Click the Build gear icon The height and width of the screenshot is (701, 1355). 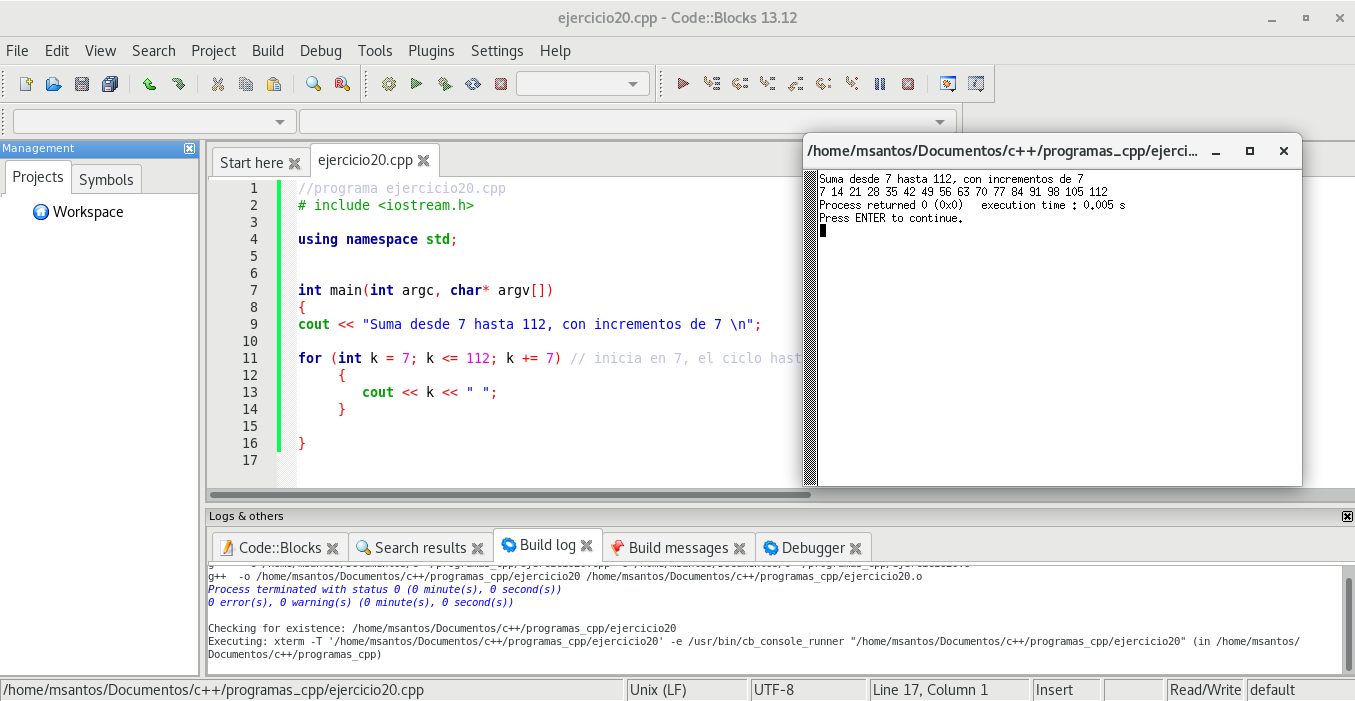click(x=389, y=84)
